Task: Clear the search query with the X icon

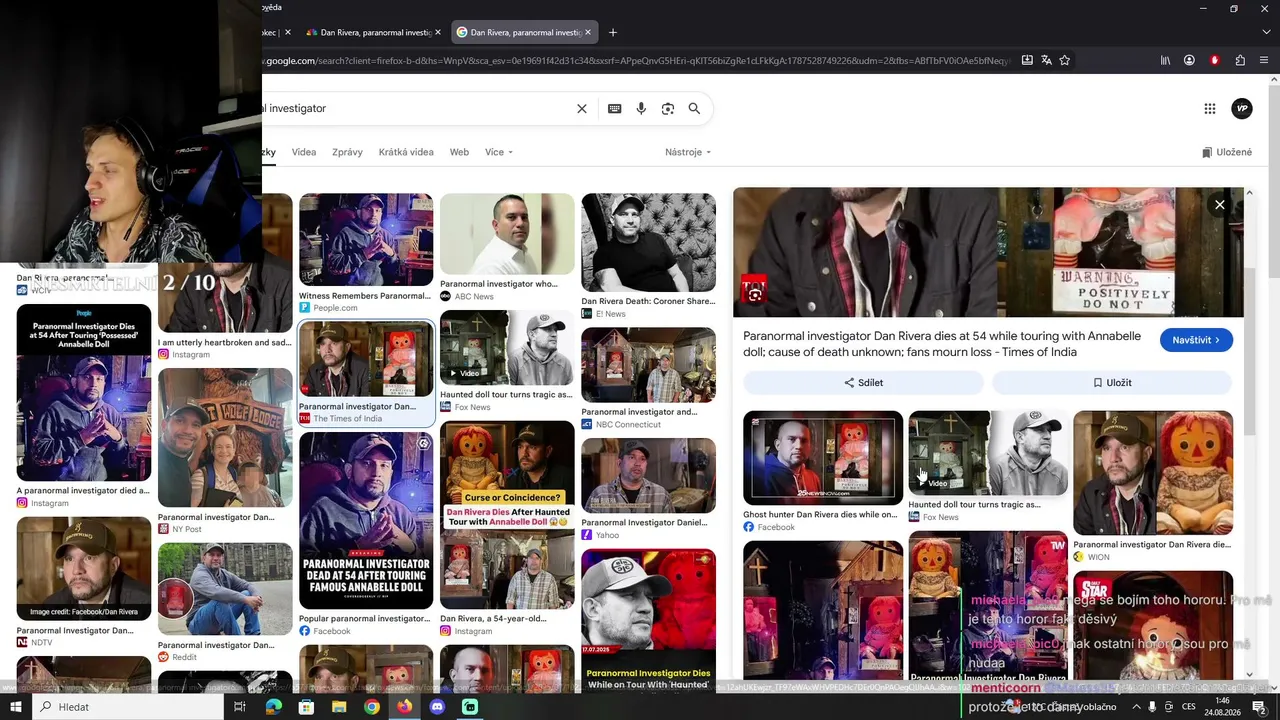Action: (582, 109)
